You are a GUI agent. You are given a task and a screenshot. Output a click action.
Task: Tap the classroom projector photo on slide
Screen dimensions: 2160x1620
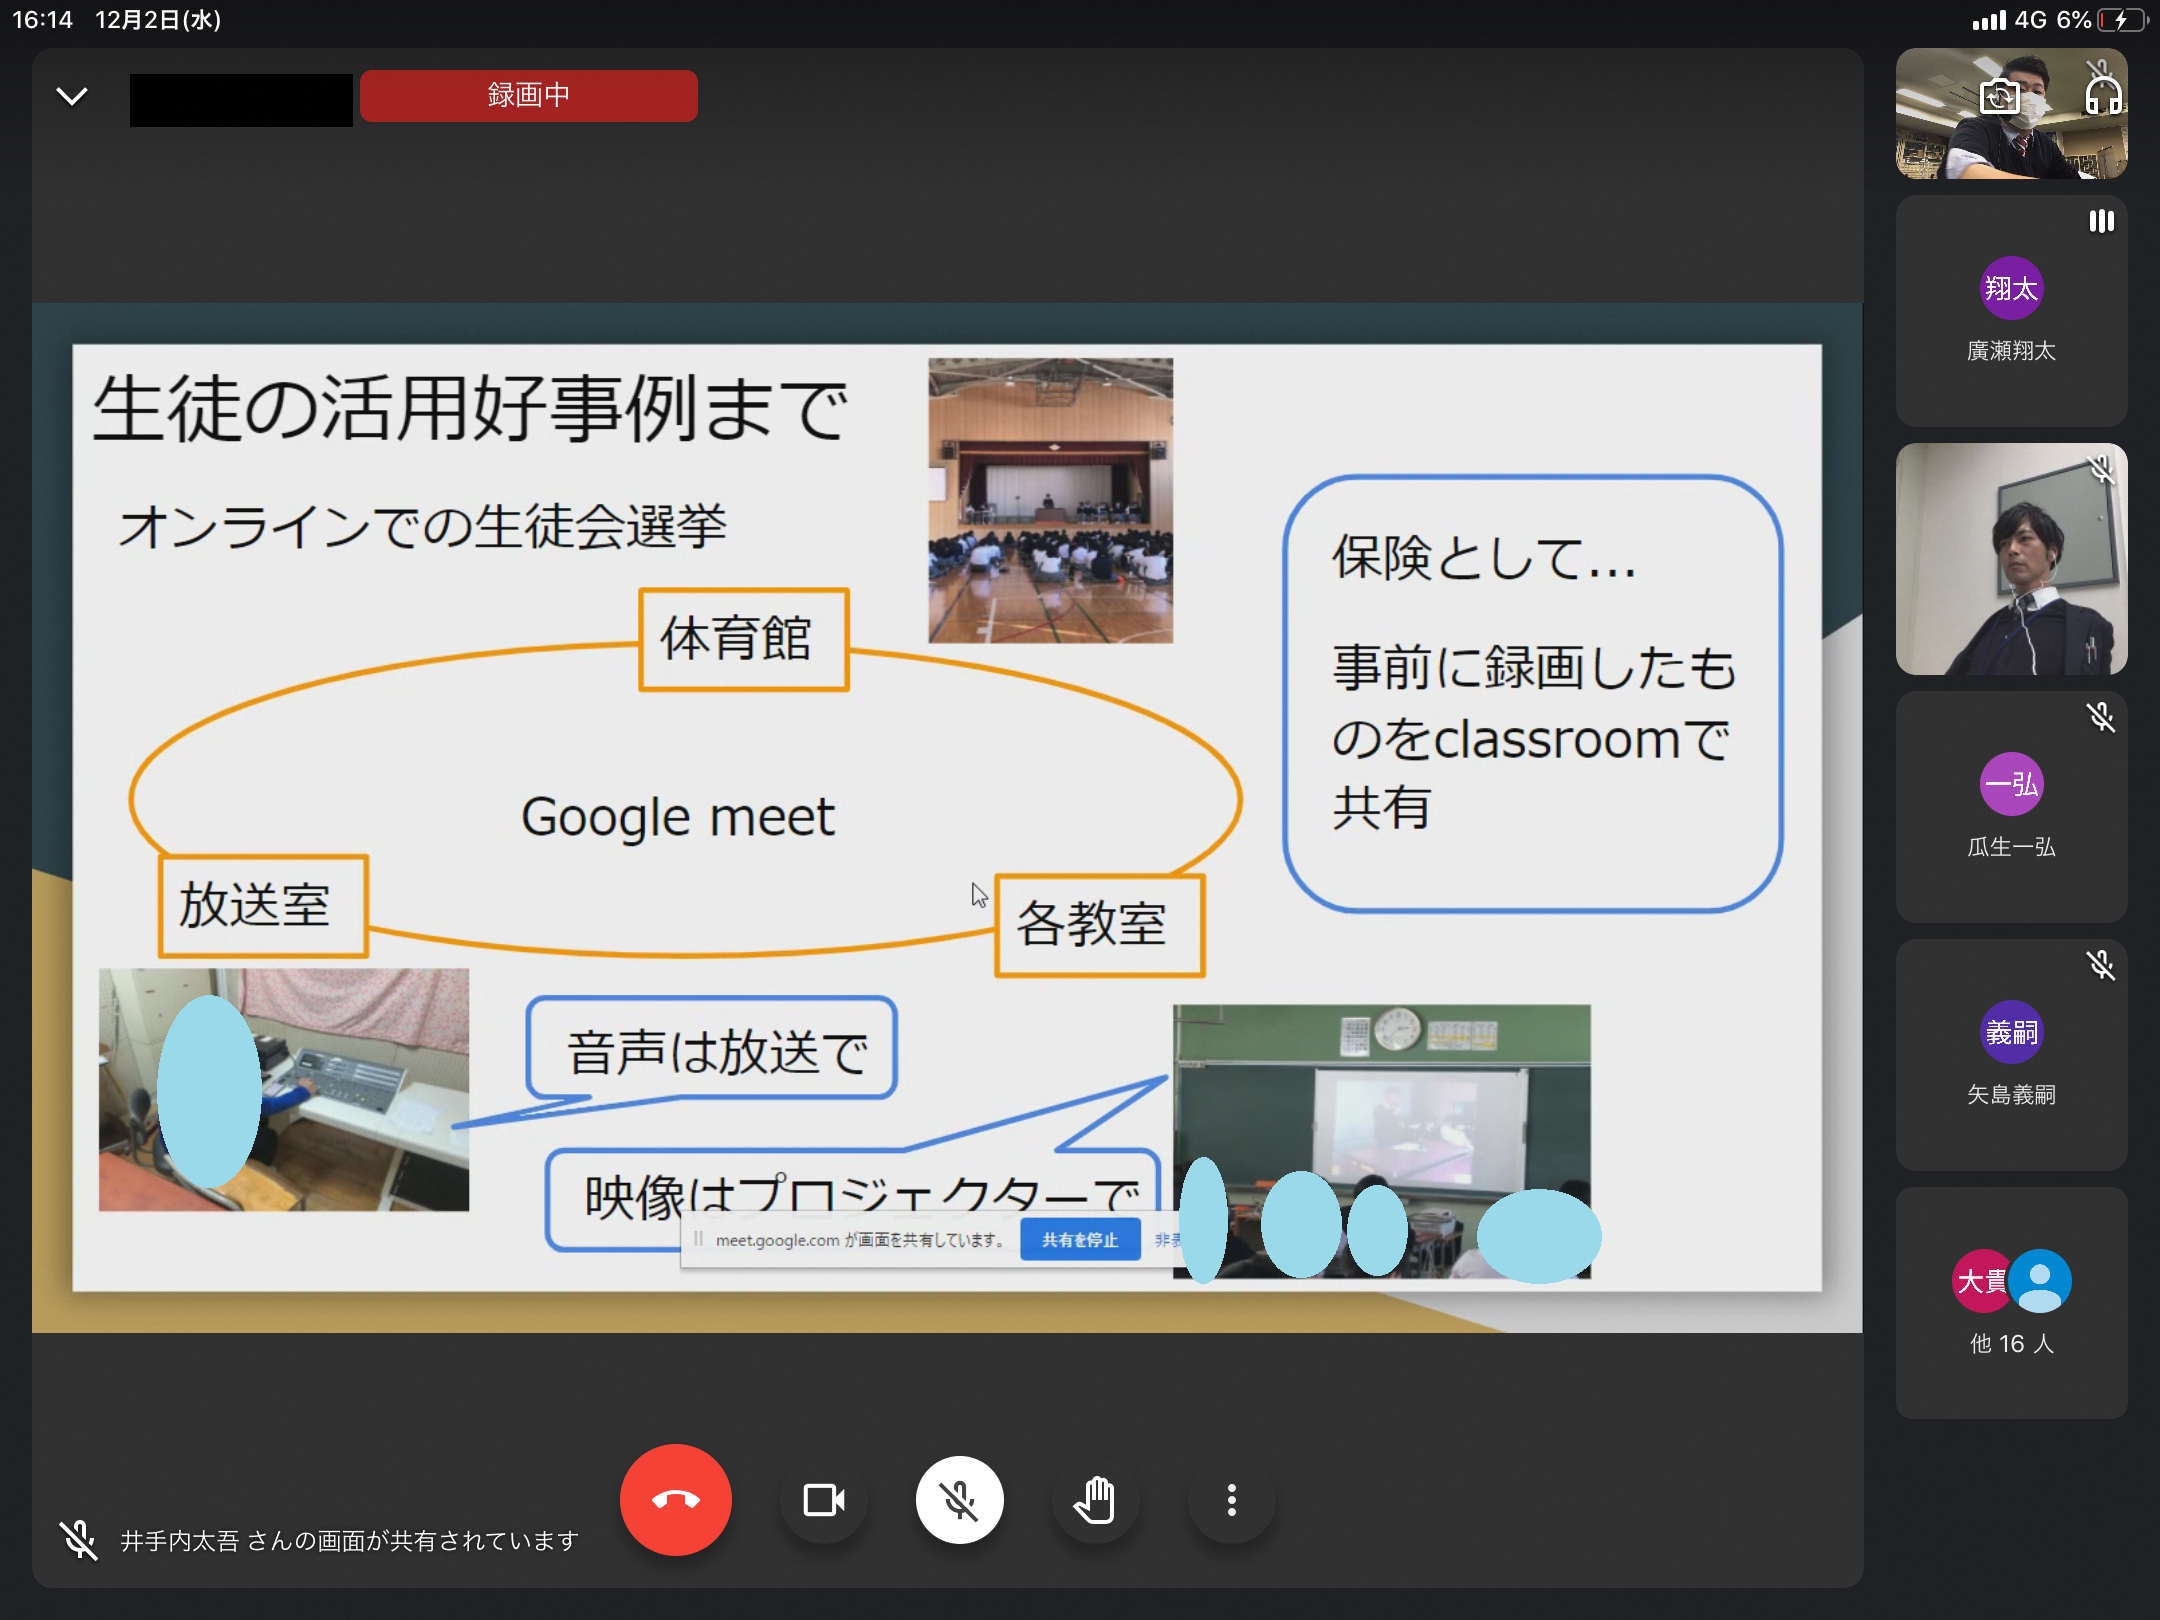click(x=1382, y=1140)
